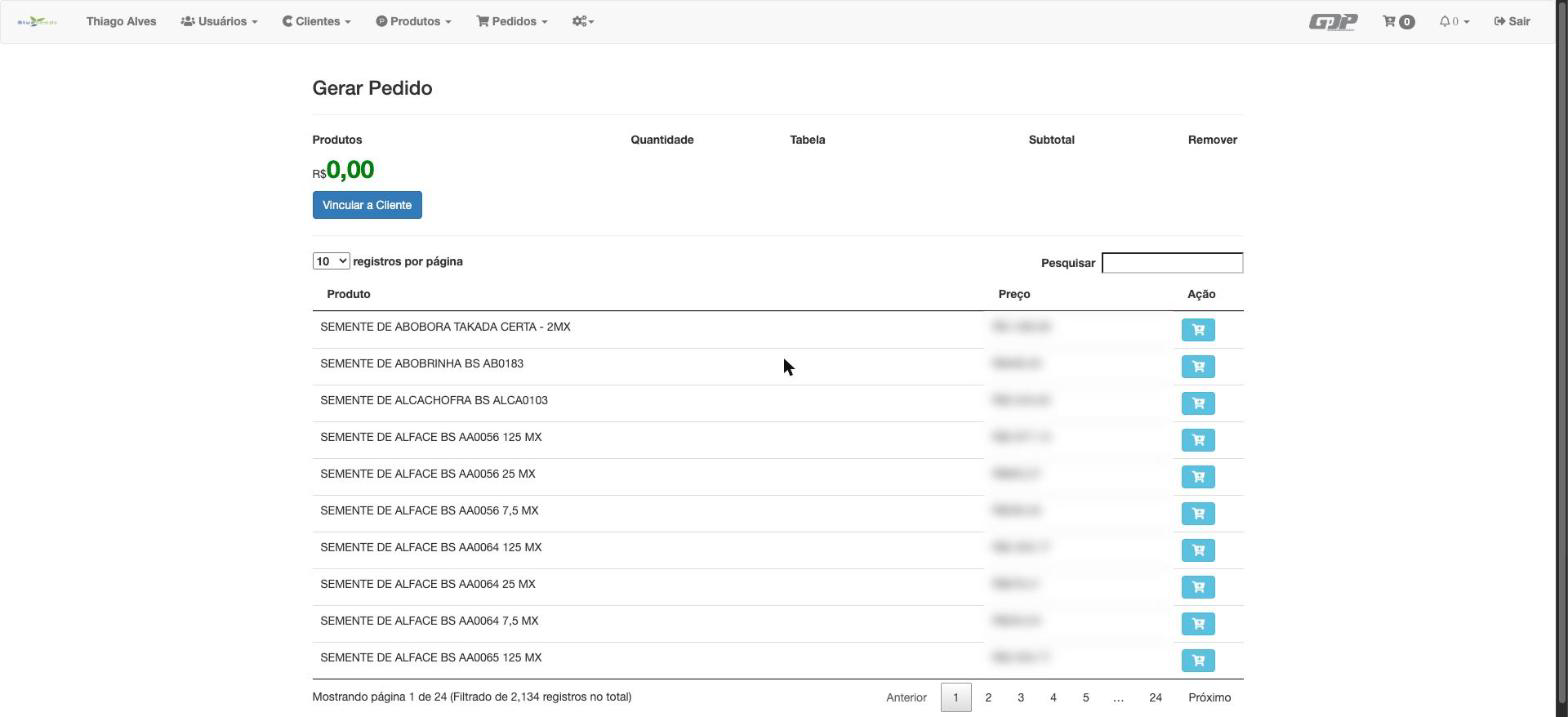Add SEMENTE DE ABOBORA TAKADA CERTA to cart
1568x717 pixels.
coord(1198,330)
